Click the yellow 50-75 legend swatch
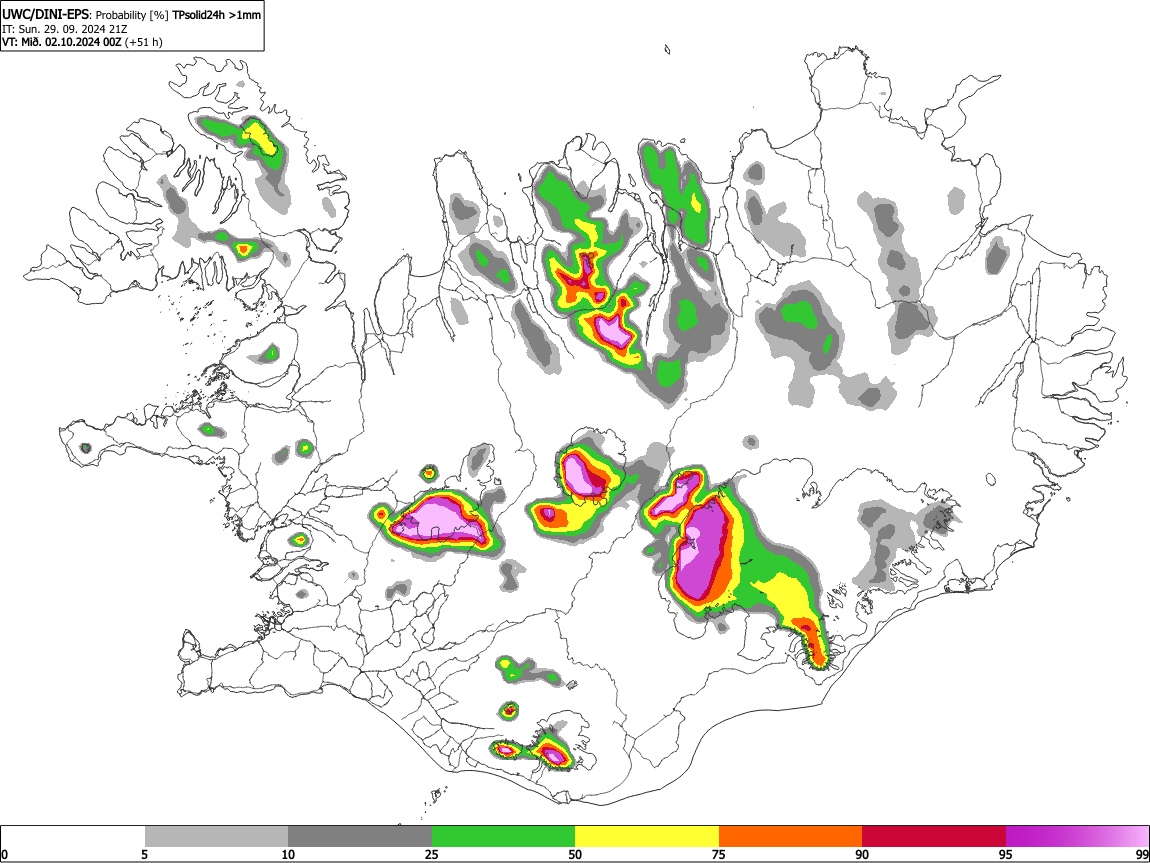1150x863 pixels. 647,837
